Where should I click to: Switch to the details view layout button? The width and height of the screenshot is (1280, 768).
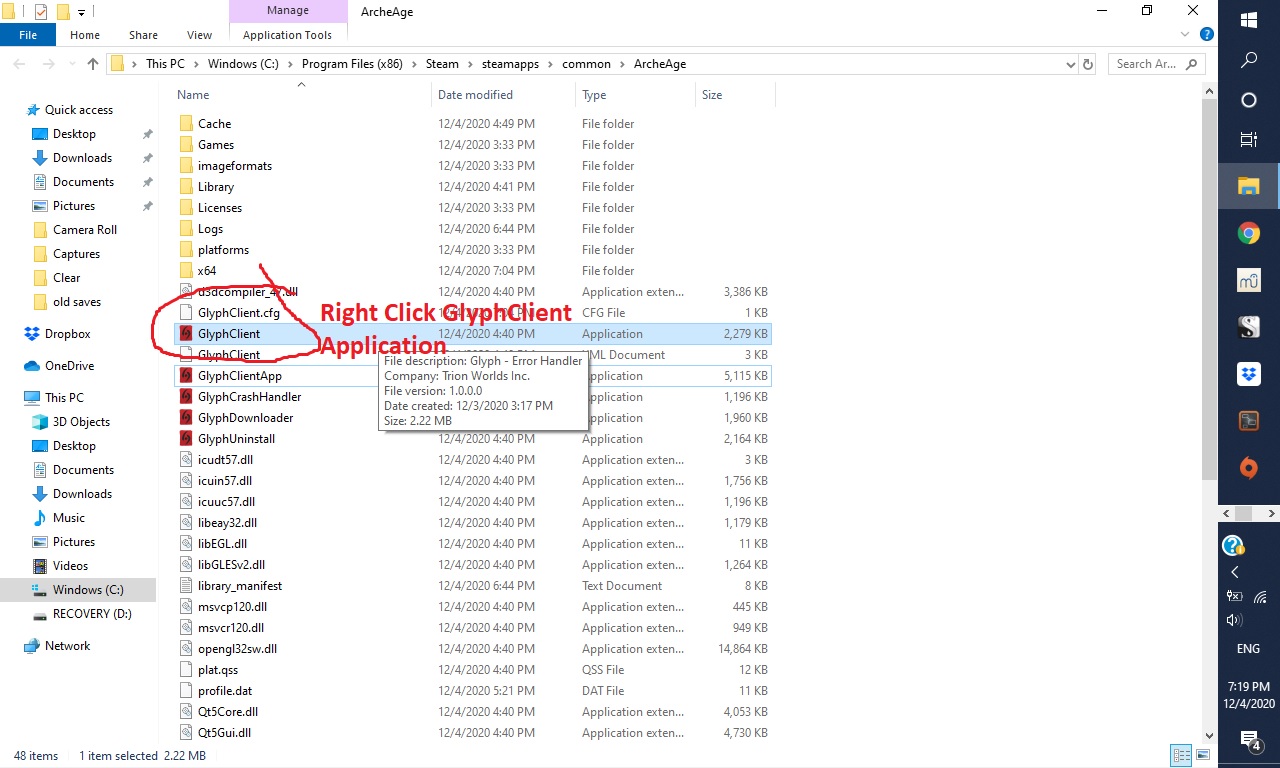point(1181,756)
